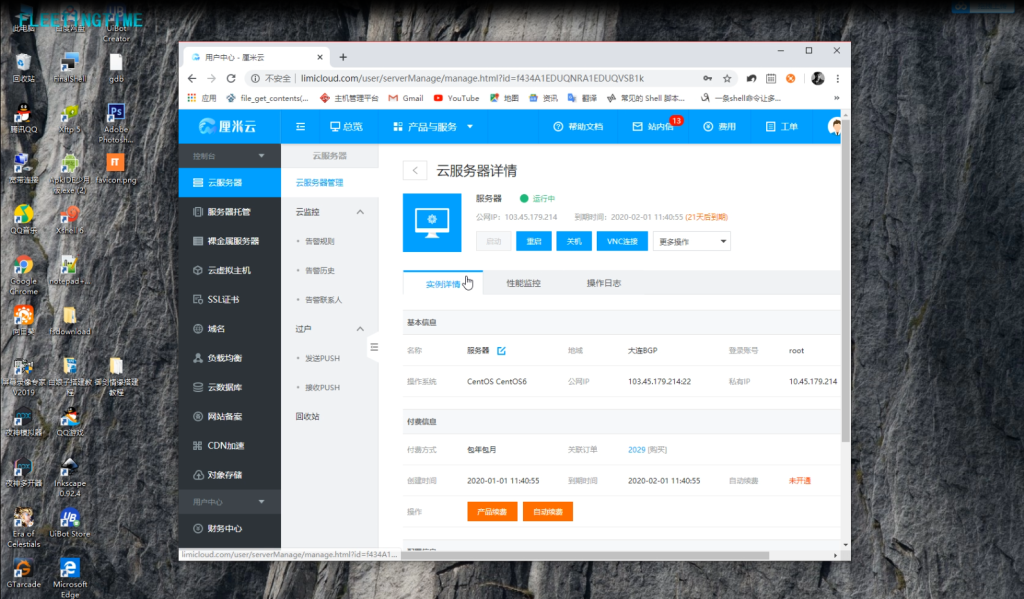This screenshot has height=599, width=1024.
Task: Click the back arrow beside 云服务器详情
Action: 415,170
